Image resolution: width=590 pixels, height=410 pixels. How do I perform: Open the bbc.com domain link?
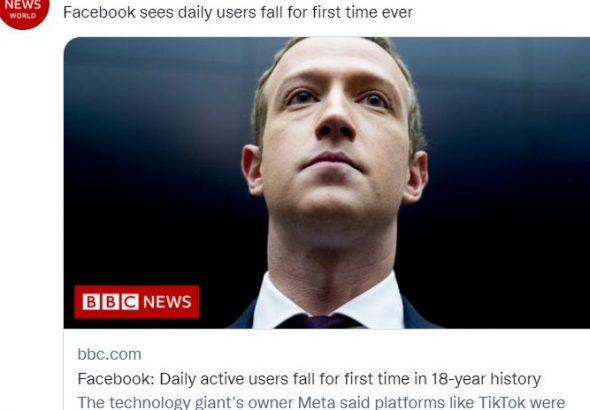pos(109,354)
